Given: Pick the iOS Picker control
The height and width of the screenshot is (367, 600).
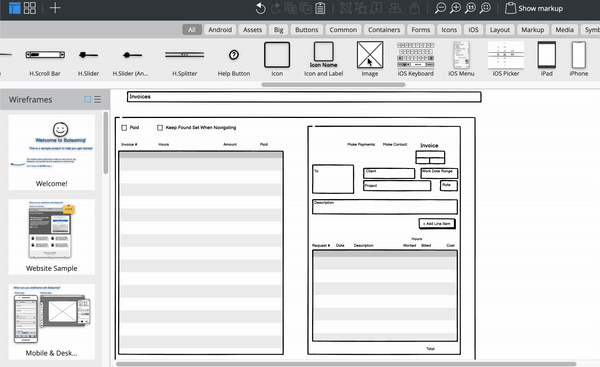Looking at the screenshot, I should 506,59.
